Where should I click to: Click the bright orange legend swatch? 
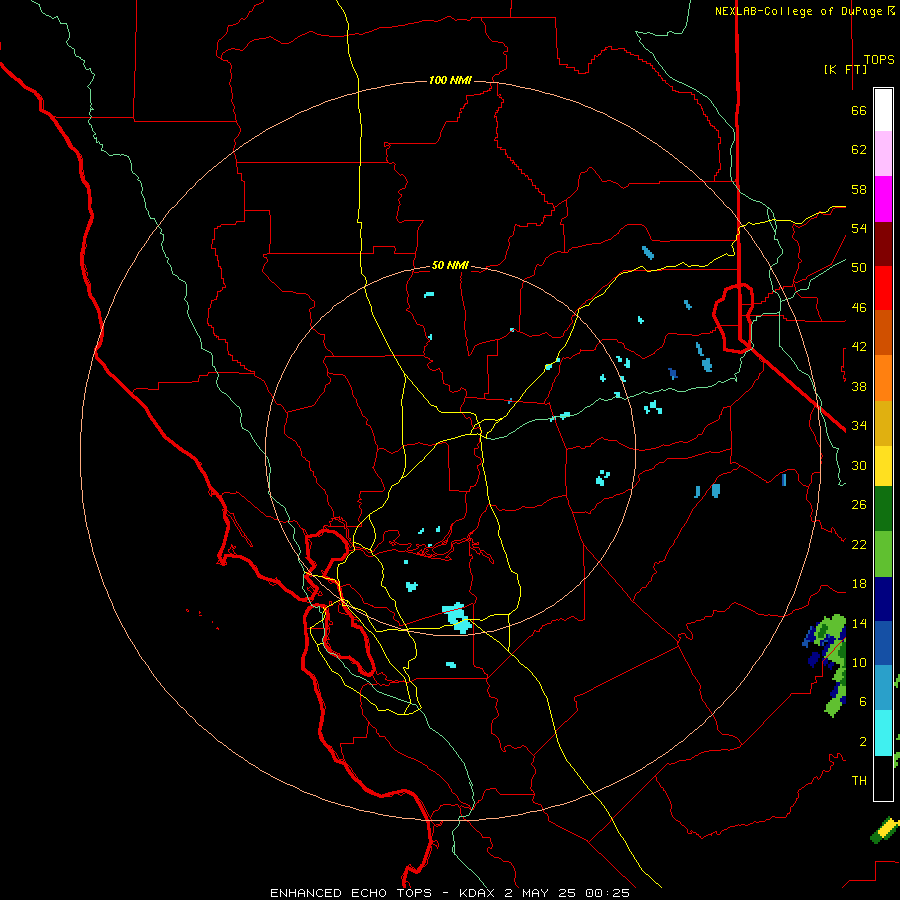click(883, 378)
